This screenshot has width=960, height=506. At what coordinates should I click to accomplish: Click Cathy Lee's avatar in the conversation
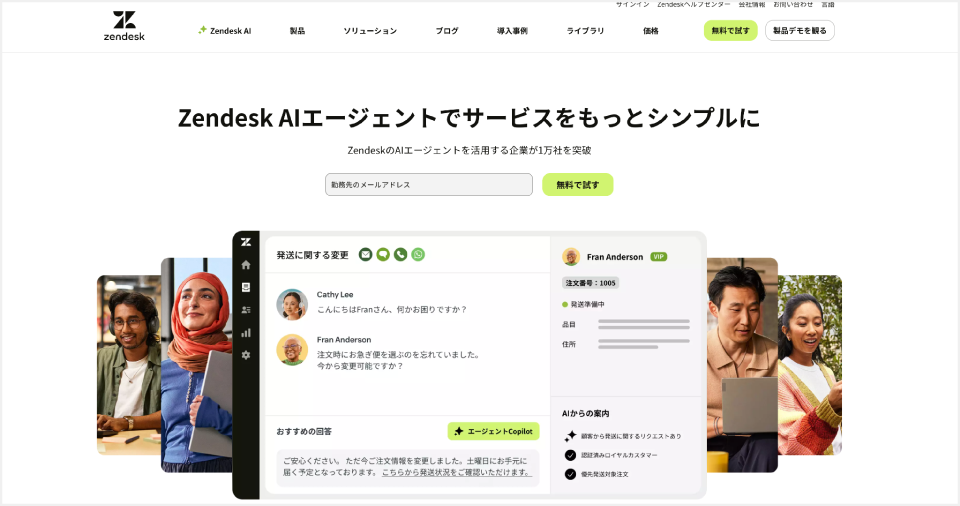pyautogui.click(x=292, y=304)
